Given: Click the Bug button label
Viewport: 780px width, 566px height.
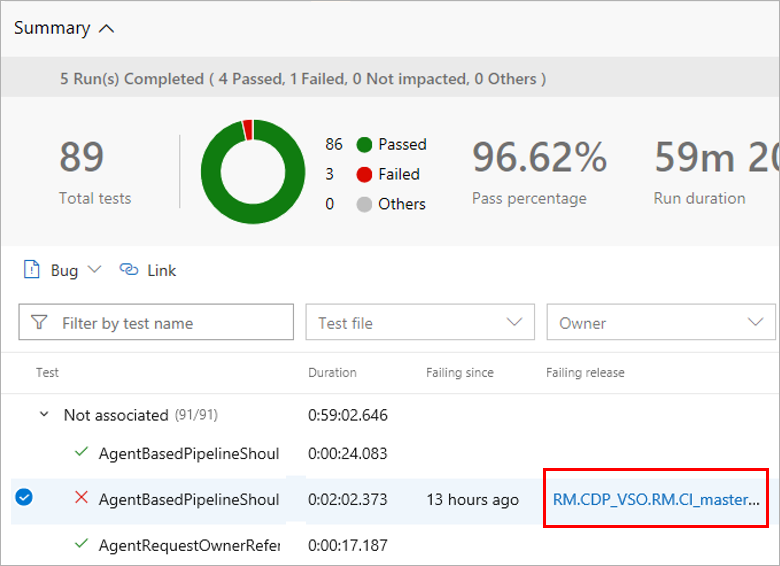Looking at the screenshot, I should 64,271.
